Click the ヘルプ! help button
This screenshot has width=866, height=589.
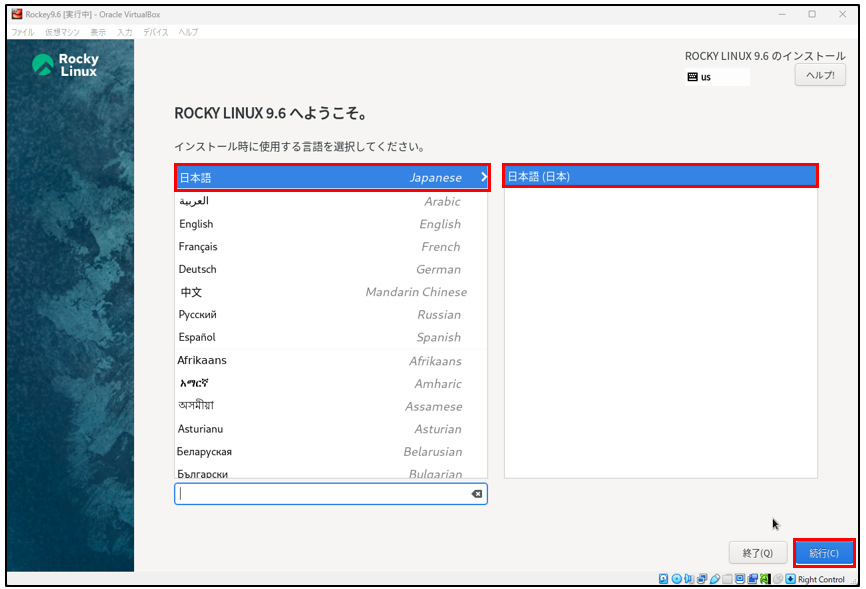tap(820, 76)
